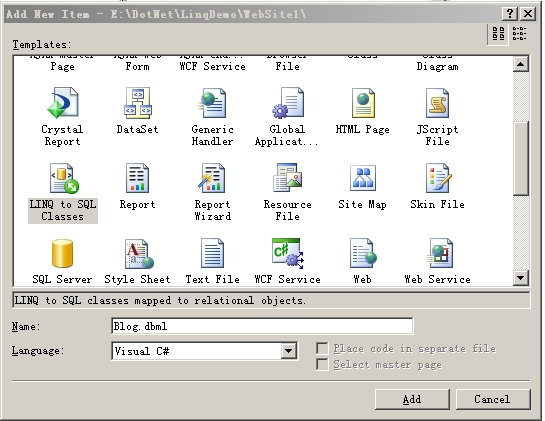Choose the JScript File template
The height and width of the screenshot is (421, 545).
[437, 103]
